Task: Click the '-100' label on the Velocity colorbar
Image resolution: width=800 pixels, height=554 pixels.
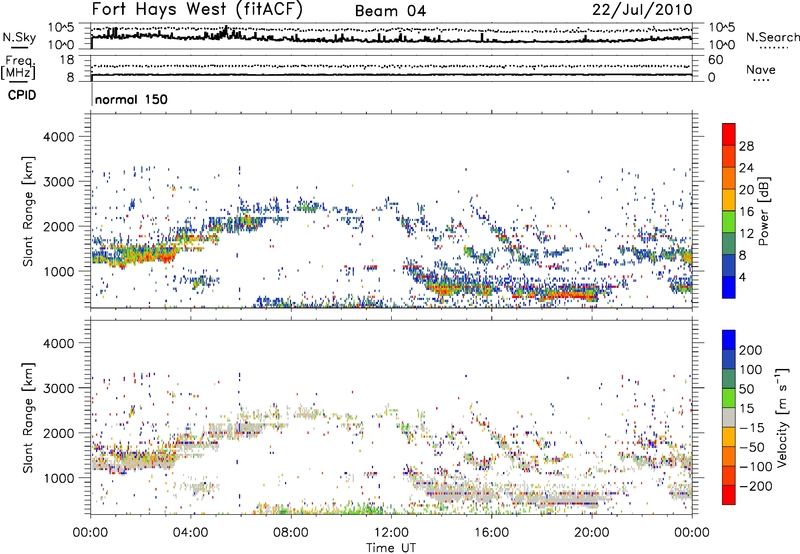Action: (756, 467)
